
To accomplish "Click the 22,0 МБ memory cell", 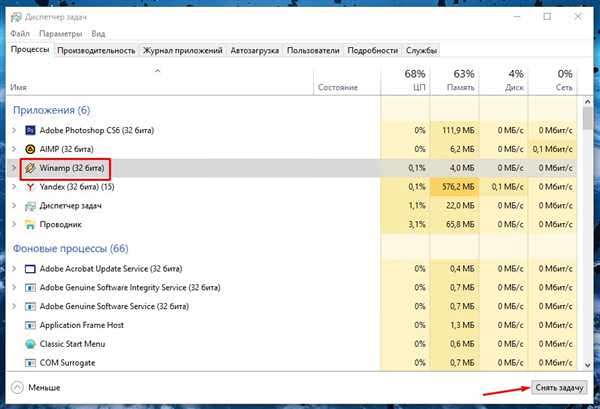I will 455,206.
